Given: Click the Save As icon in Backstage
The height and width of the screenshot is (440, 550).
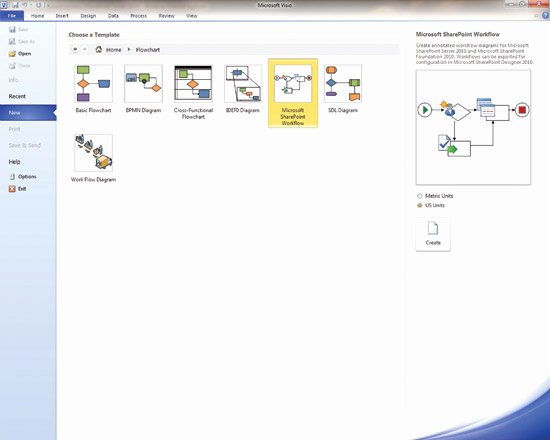Looking at the screenshot, I should coord(12,41).
